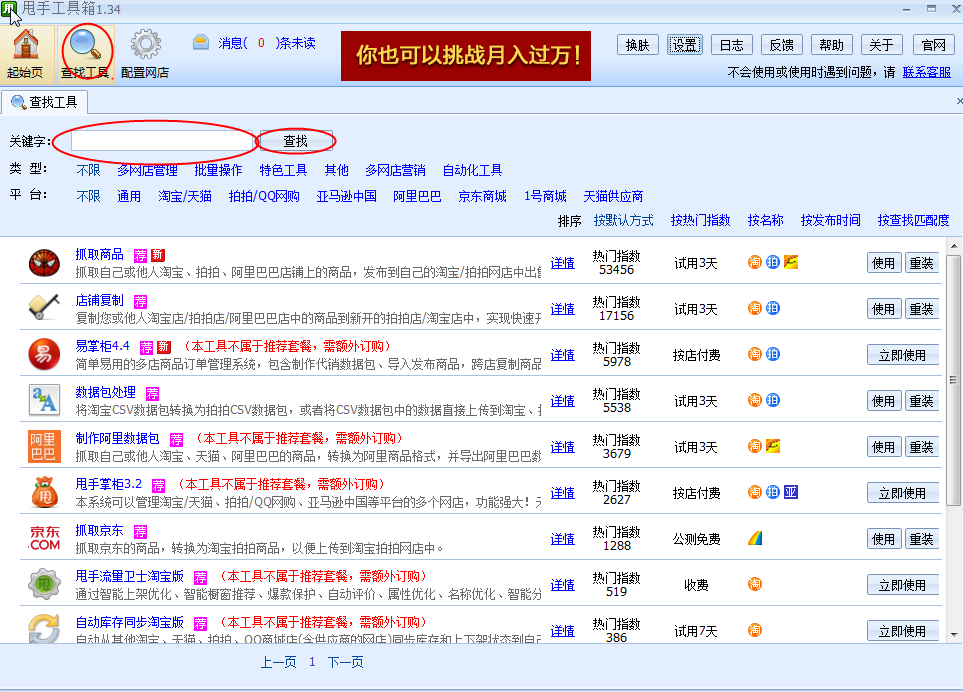Filter type by 特色工具

coord(283,170)
